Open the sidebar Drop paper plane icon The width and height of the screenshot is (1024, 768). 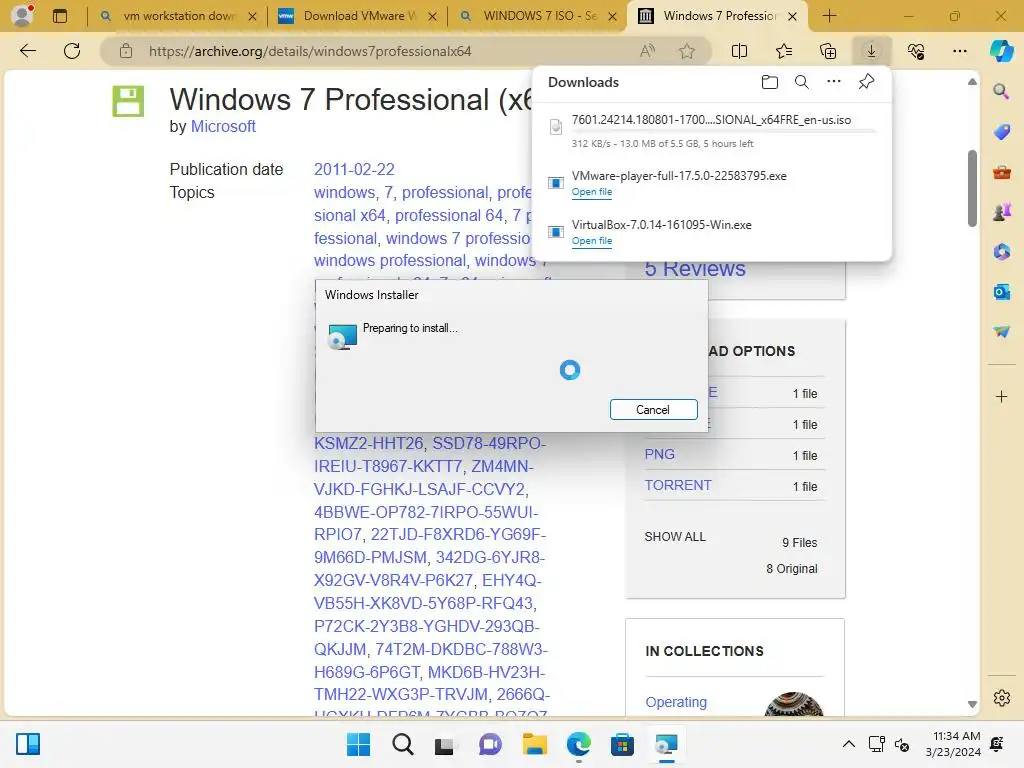click(x=1001, y=331)
